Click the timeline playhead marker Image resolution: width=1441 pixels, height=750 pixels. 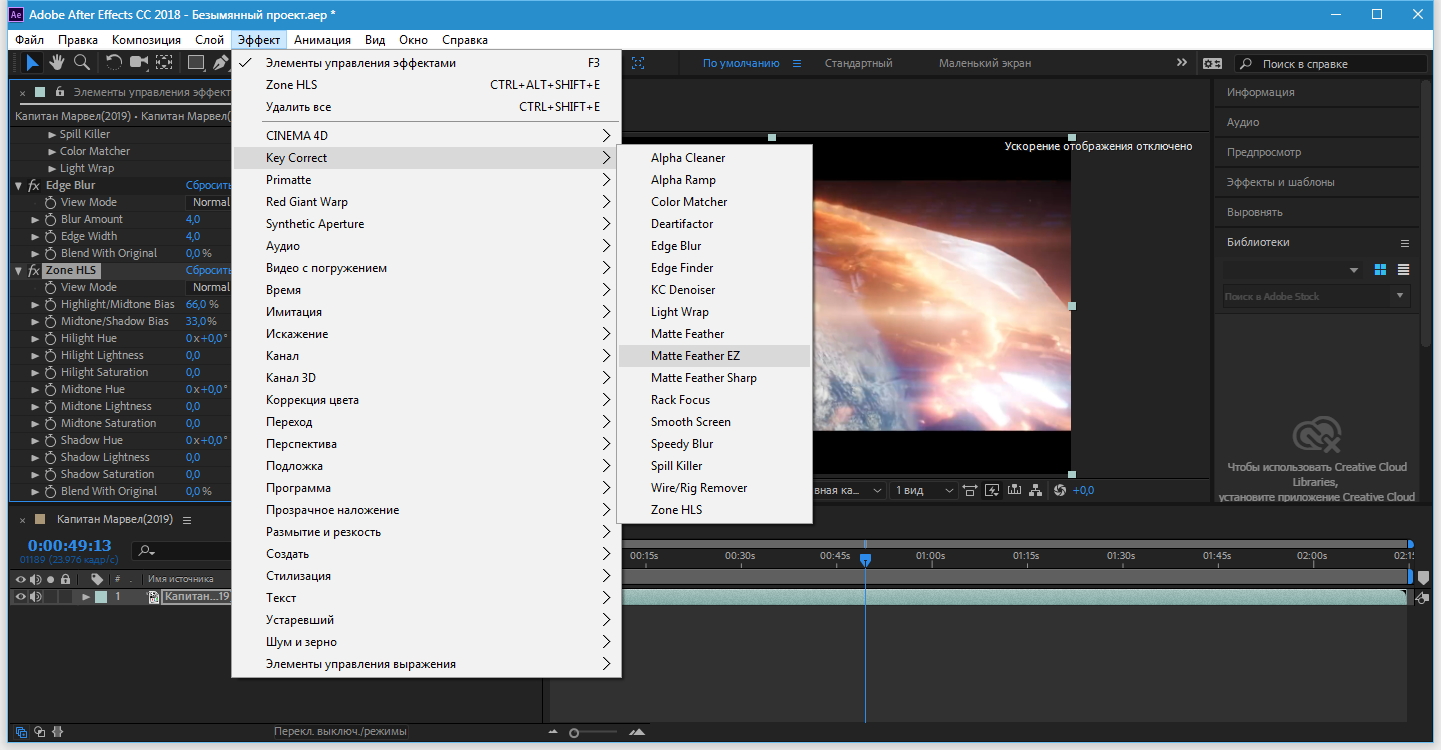pyautogui.click(x=866, y=560)
